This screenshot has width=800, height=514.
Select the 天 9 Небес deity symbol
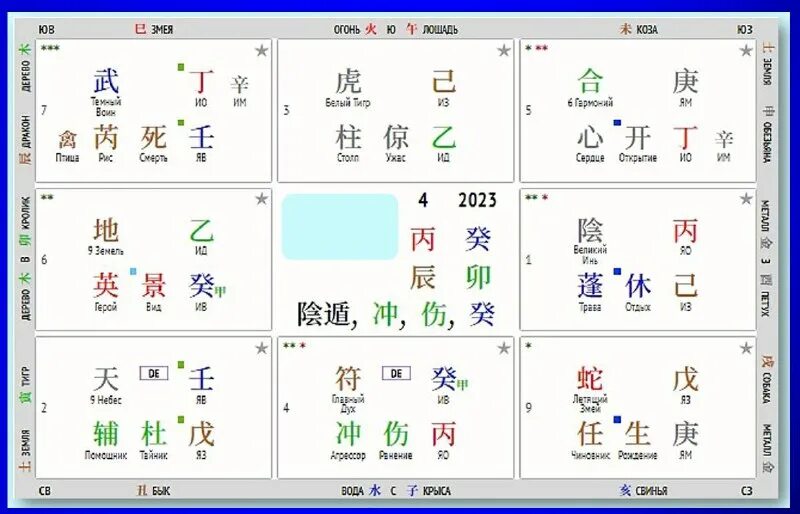[106, 379]
